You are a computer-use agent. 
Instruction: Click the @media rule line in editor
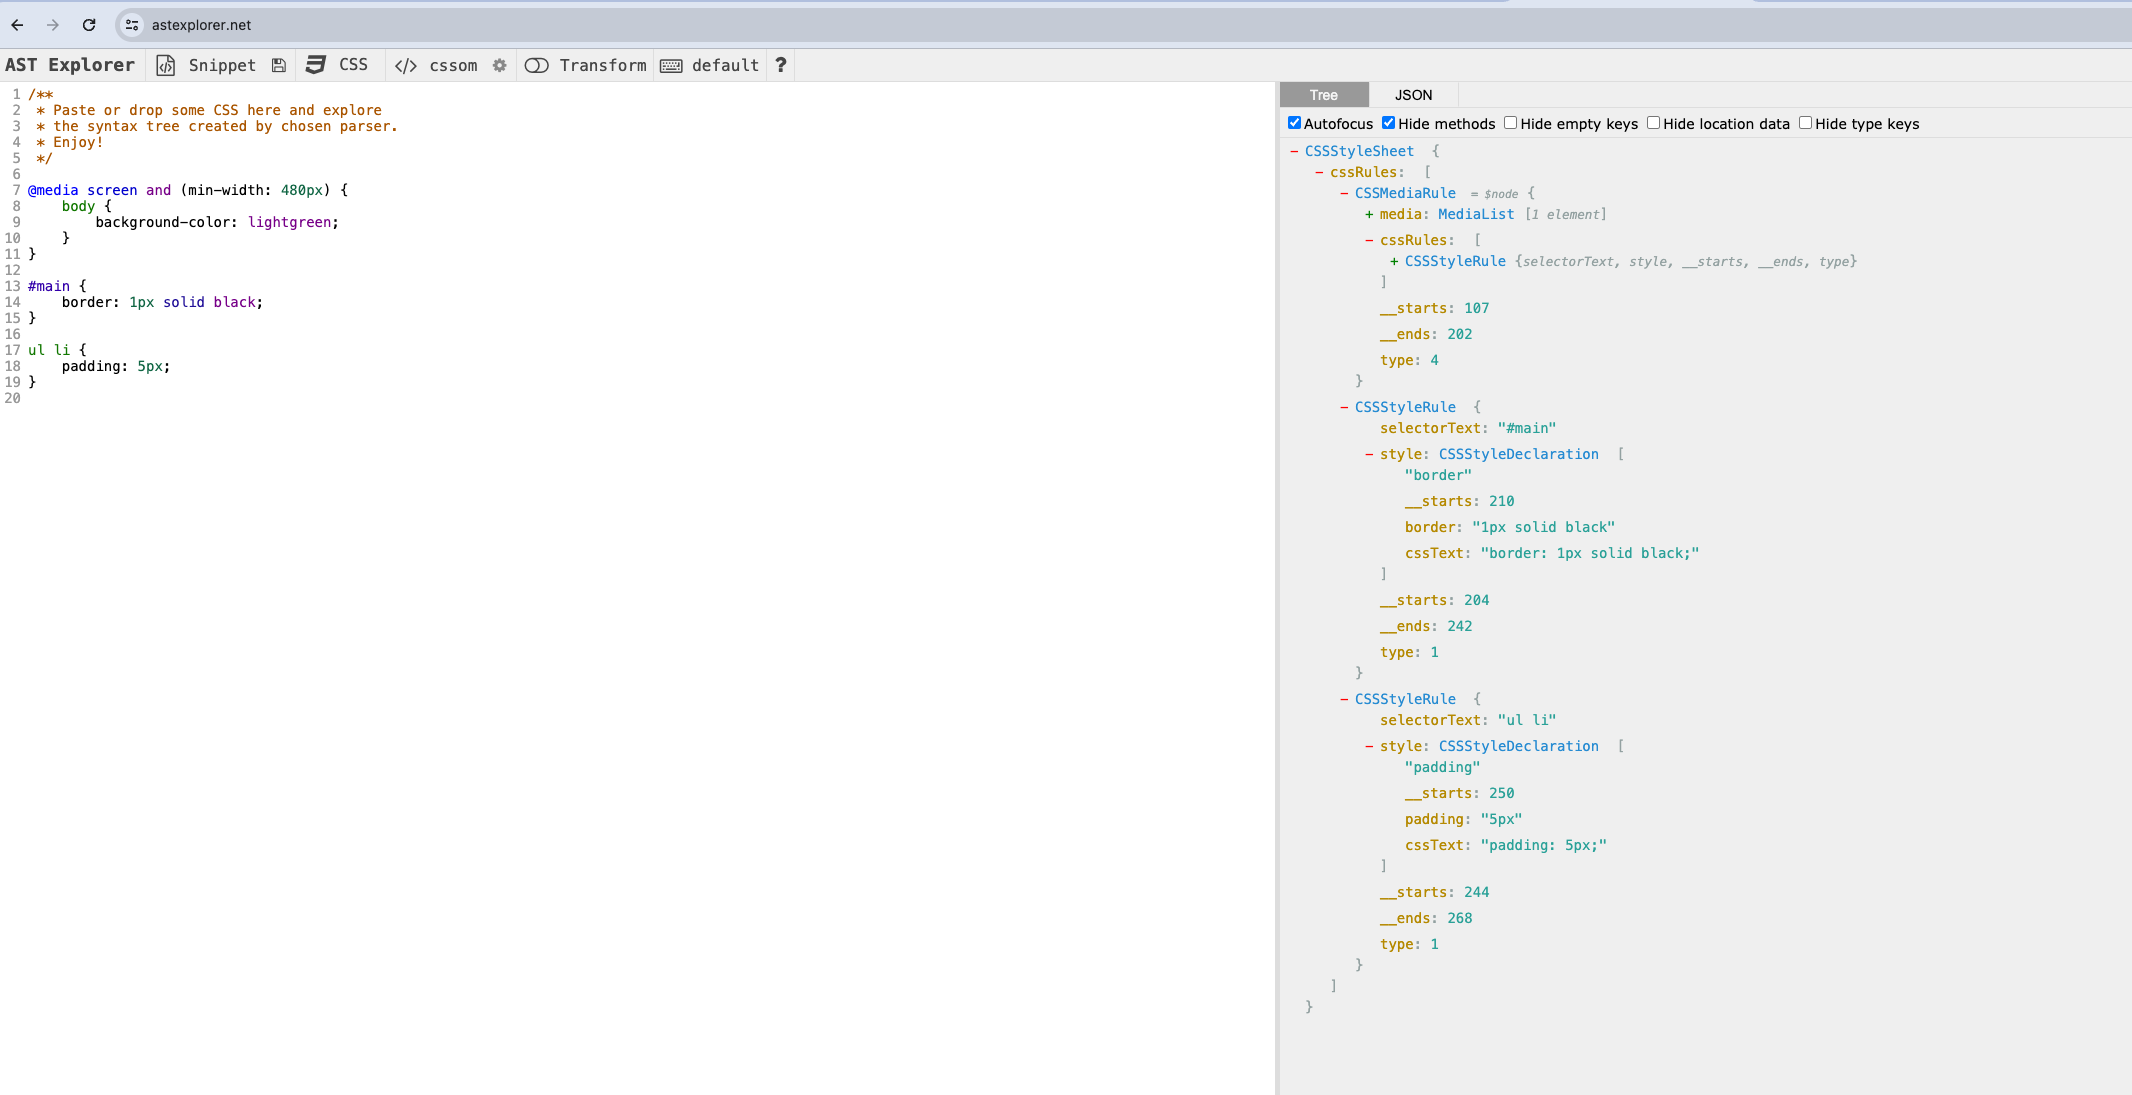coord(188,190)
